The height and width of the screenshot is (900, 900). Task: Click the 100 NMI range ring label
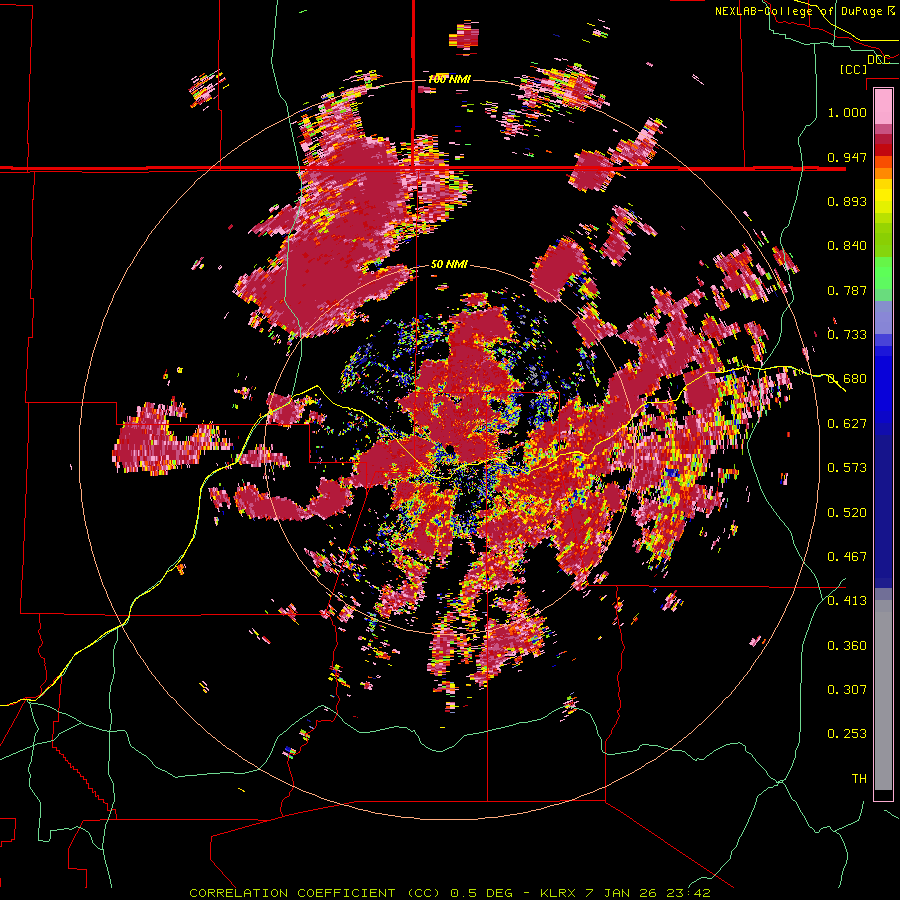point(449,79)
